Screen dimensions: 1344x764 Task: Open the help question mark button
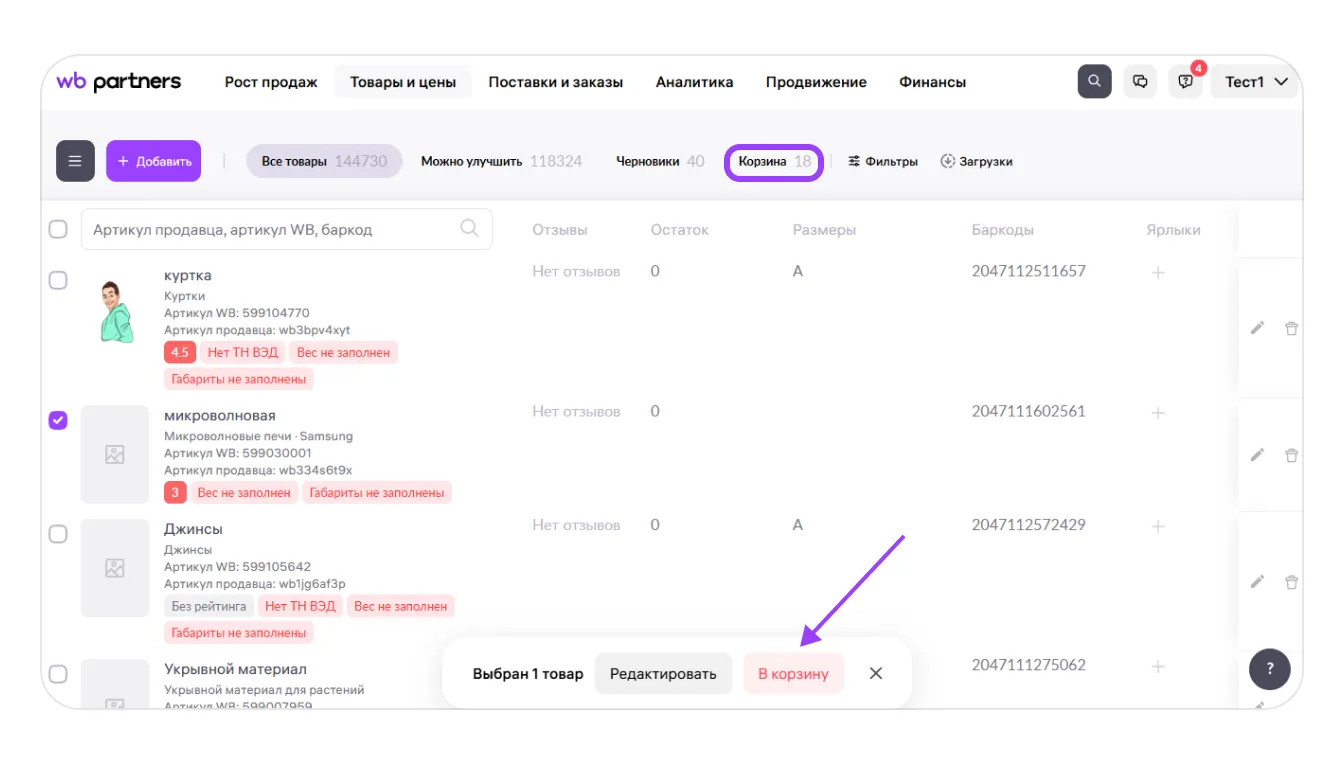(1270, 669)
